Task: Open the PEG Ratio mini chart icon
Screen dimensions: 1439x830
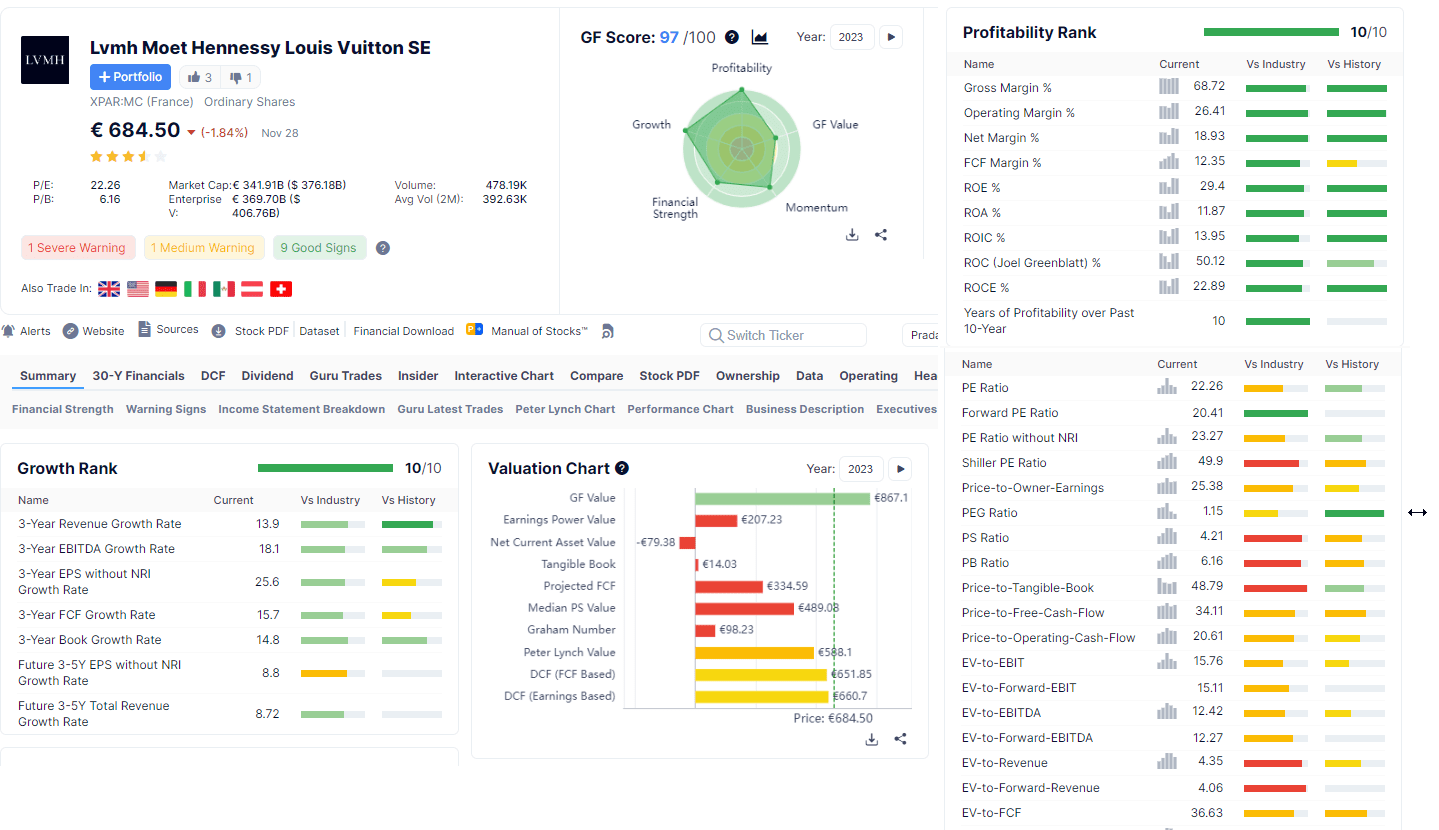Action: [1167, 511]
